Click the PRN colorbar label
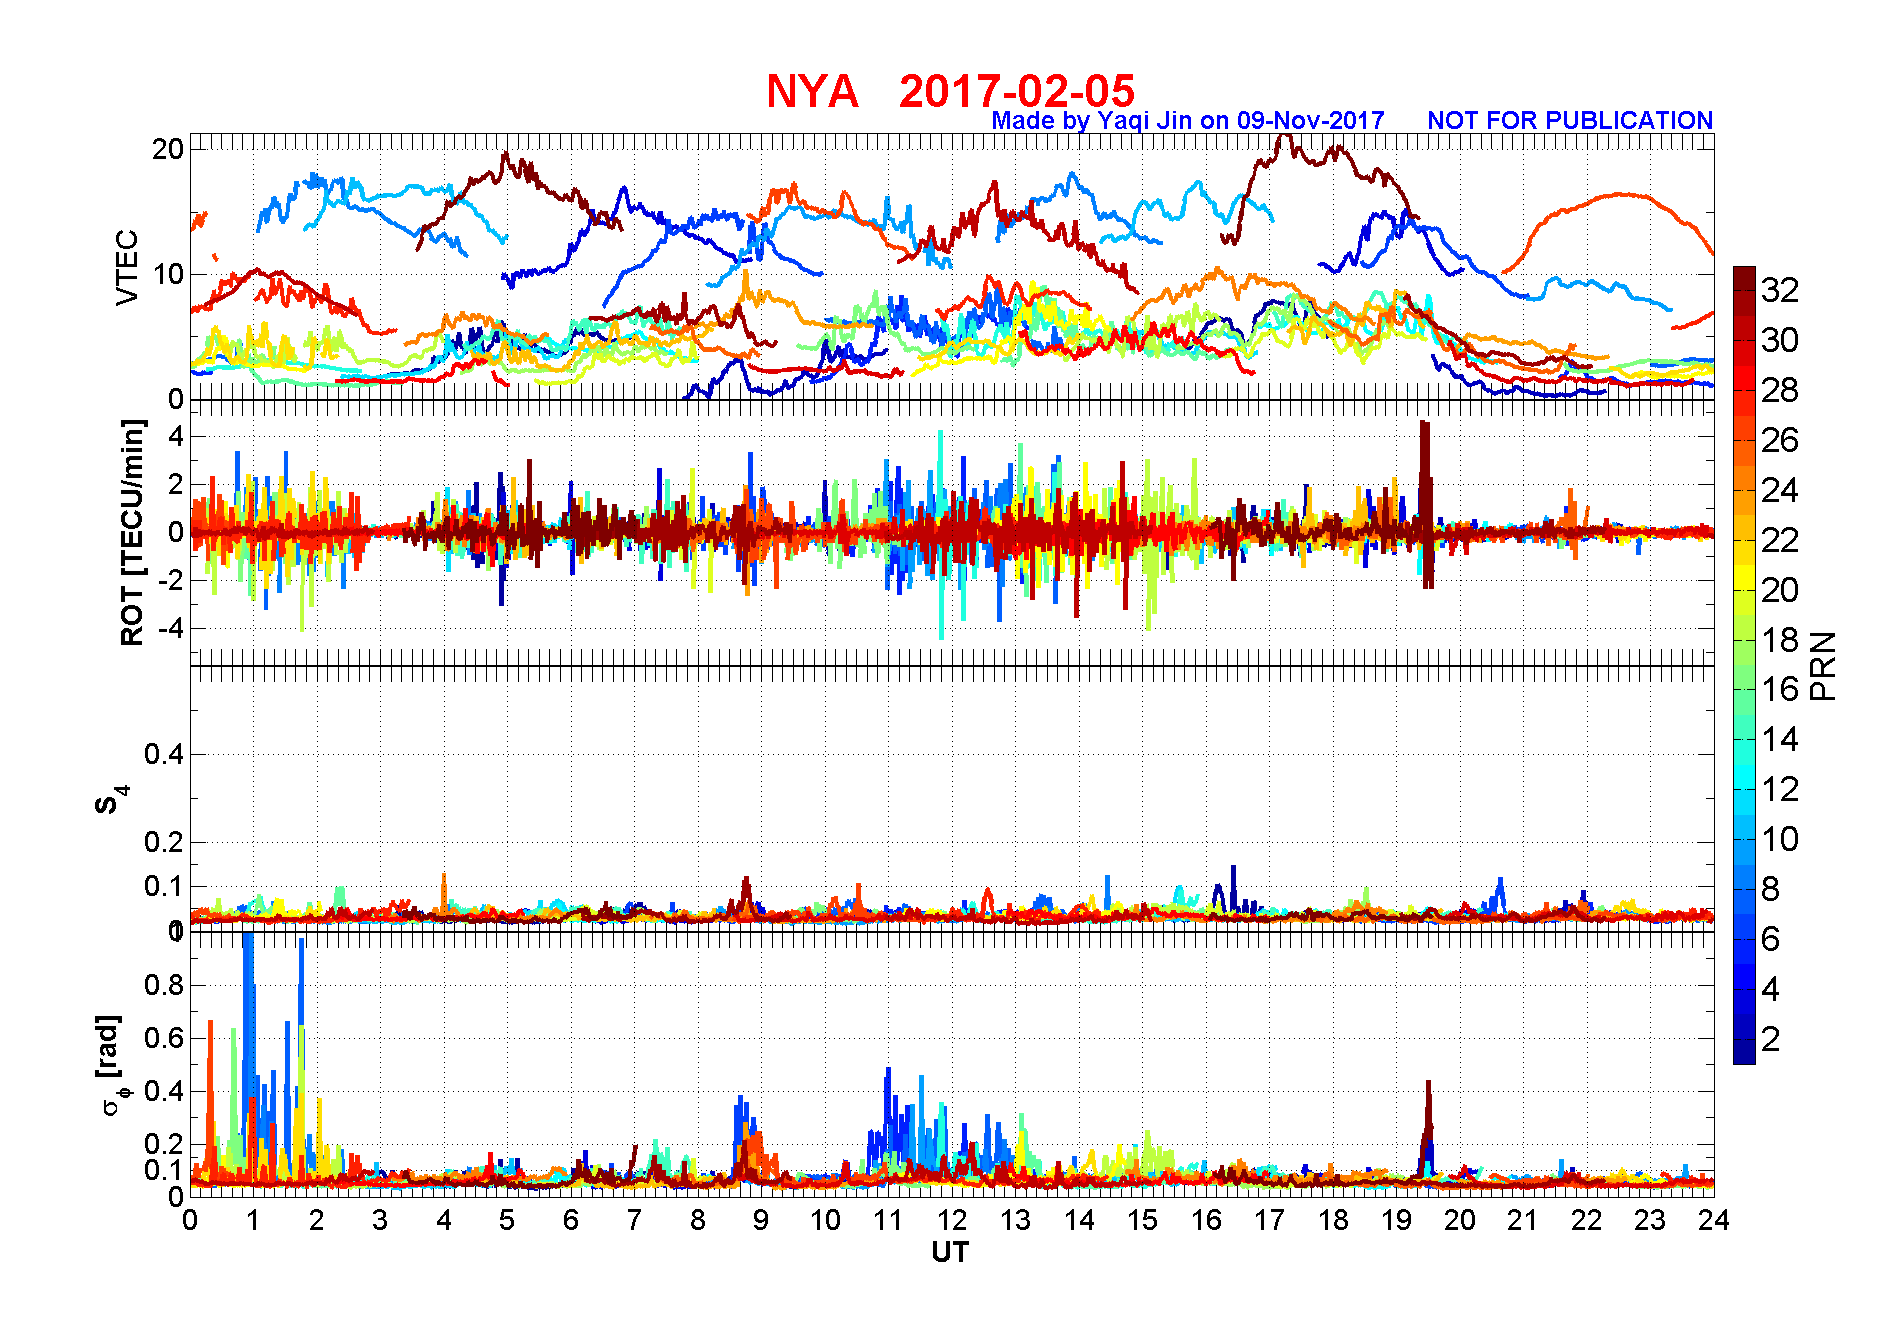 coord(1824,666)
